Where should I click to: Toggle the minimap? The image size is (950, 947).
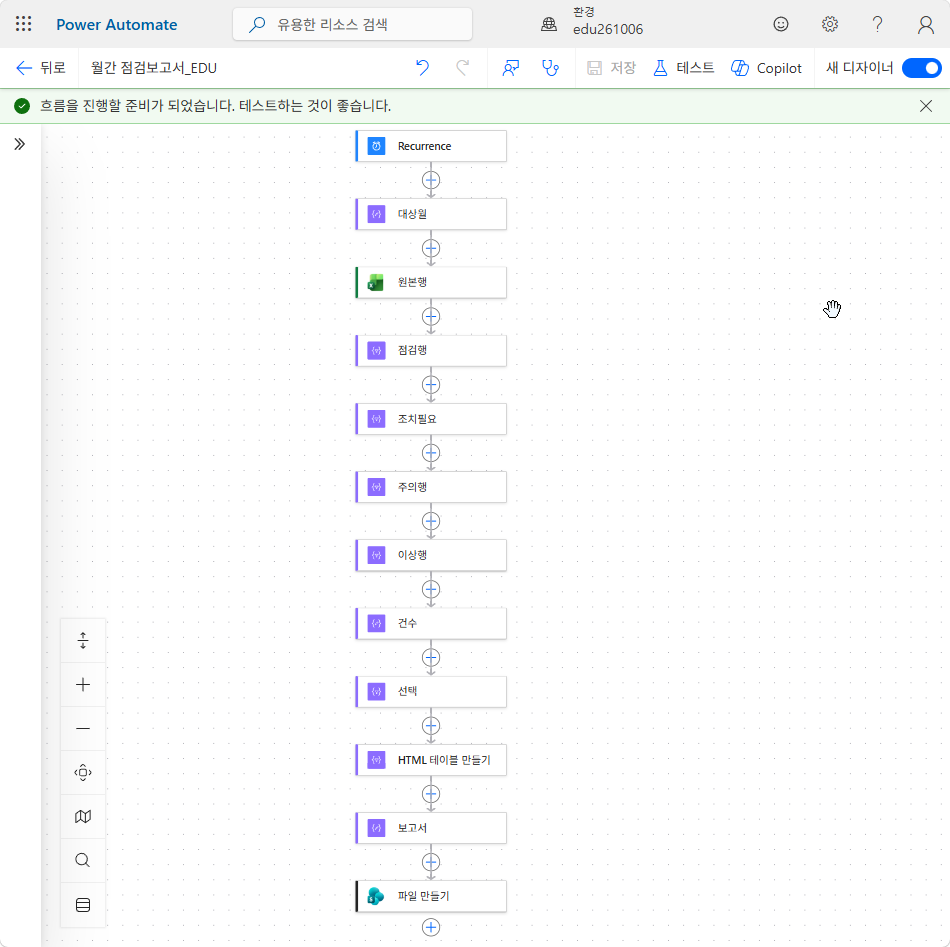(83, 817)
